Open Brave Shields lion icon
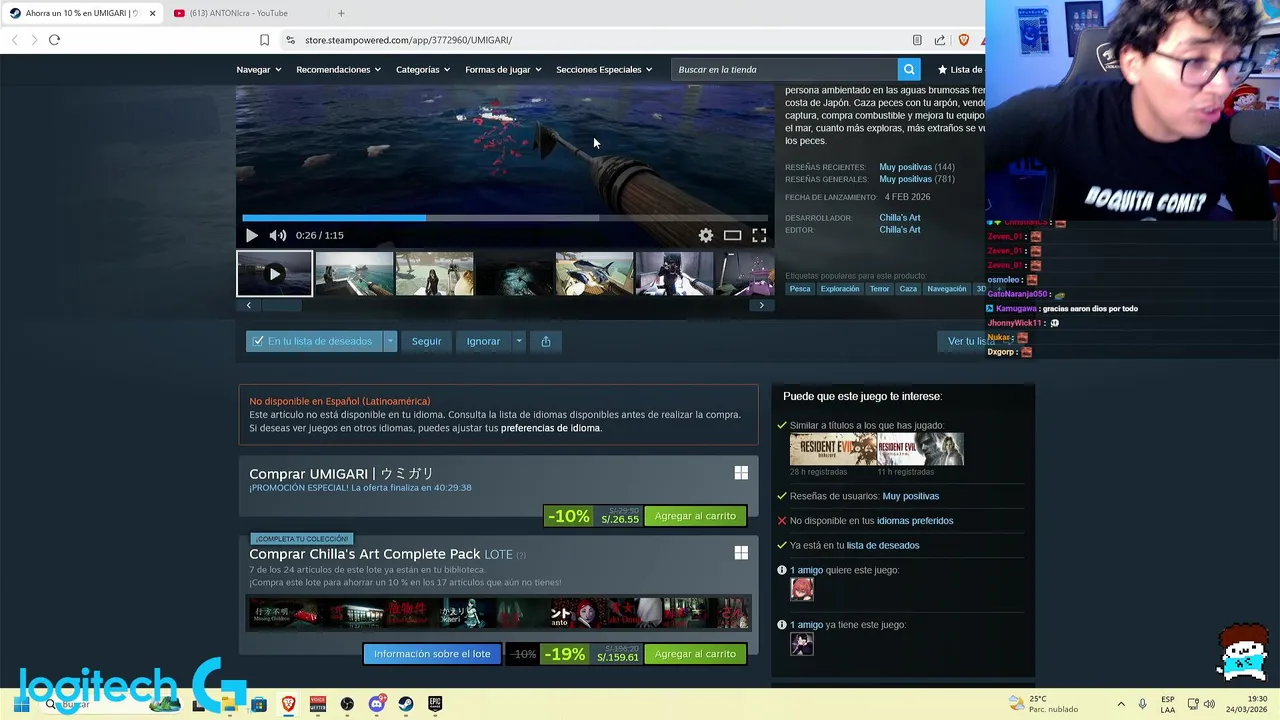The width and height of the screenshot is (1280, 720). 964,40
